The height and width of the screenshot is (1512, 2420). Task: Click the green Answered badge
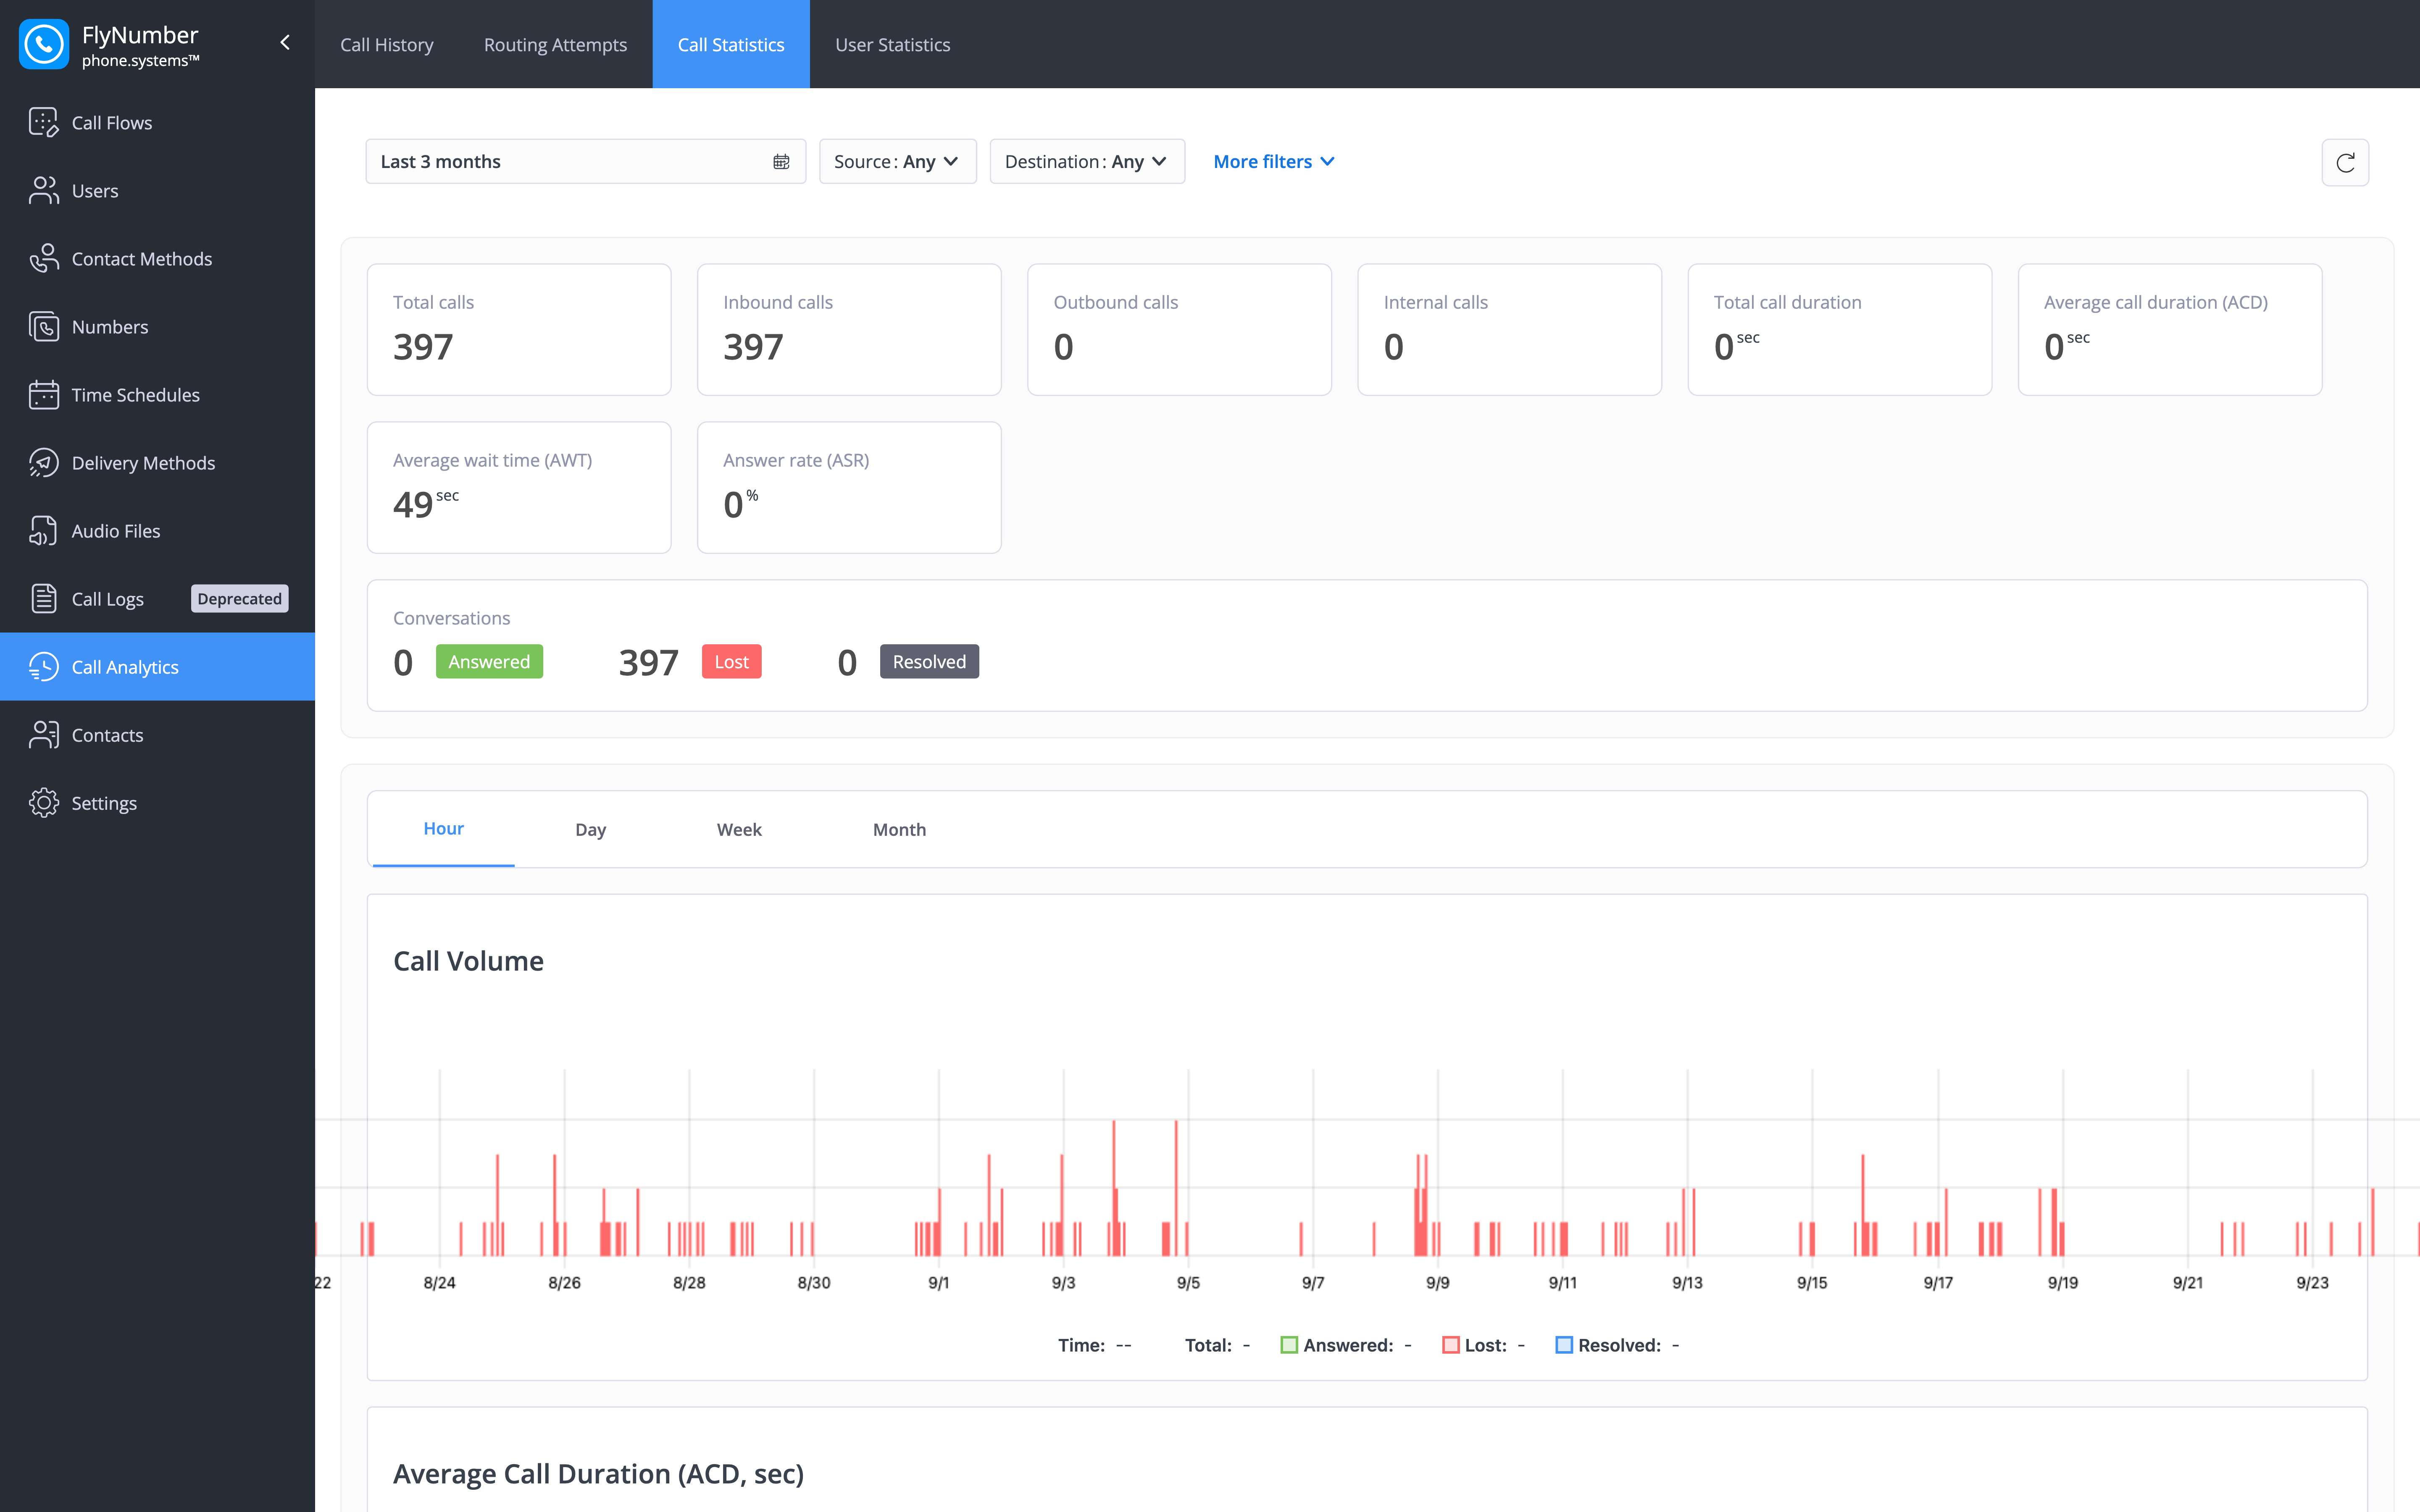click(x=489, y=661)
